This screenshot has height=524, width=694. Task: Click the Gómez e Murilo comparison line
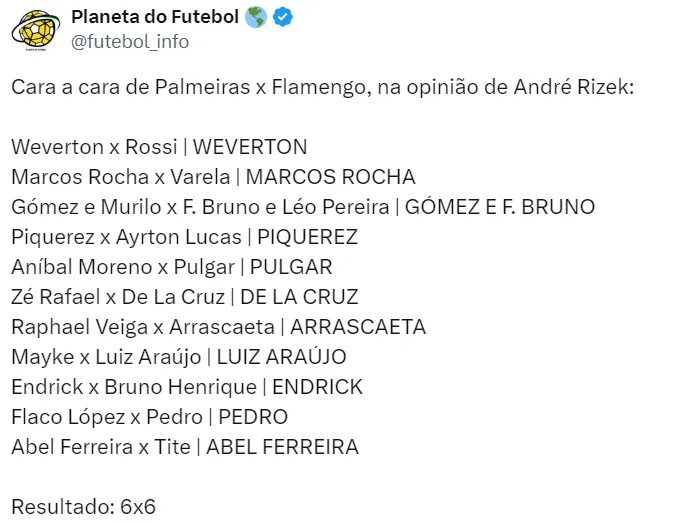[302, 207]
